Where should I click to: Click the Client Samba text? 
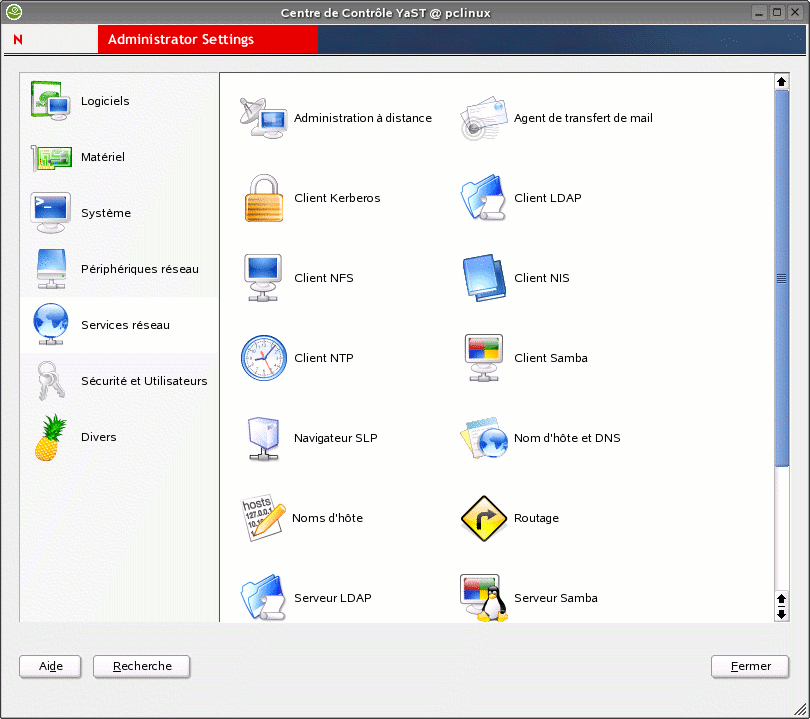[551, 358]
